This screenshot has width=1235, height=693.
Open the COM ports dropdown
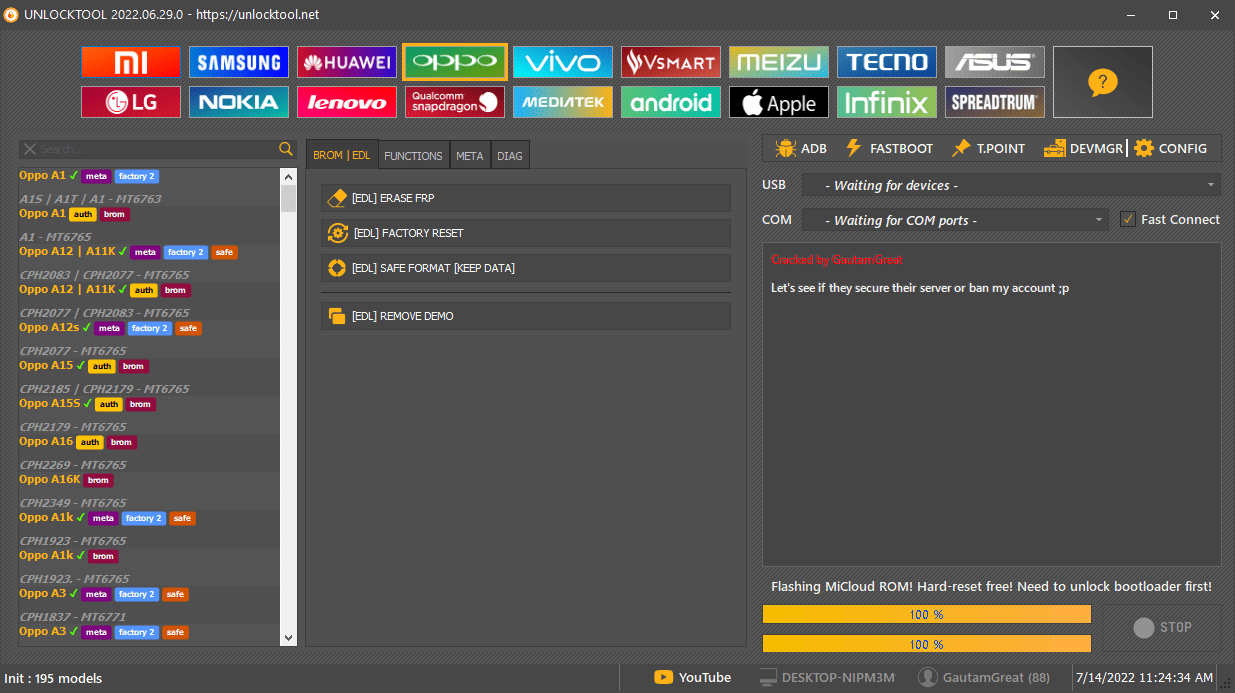tap(955, 219)
